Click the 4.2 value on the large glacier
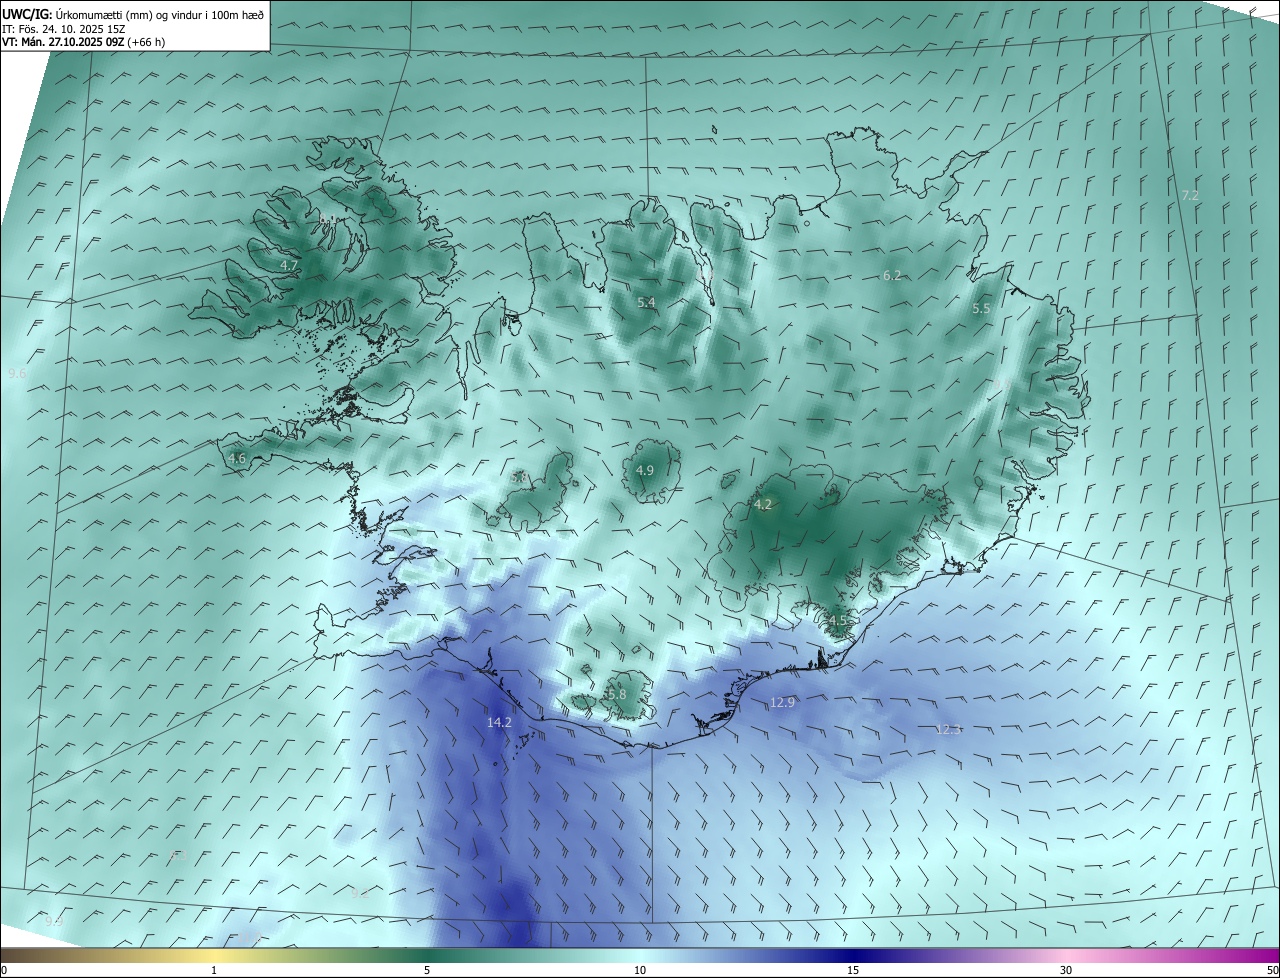The height and width of the screenshot is (978, 1280). tap(763, 504)
